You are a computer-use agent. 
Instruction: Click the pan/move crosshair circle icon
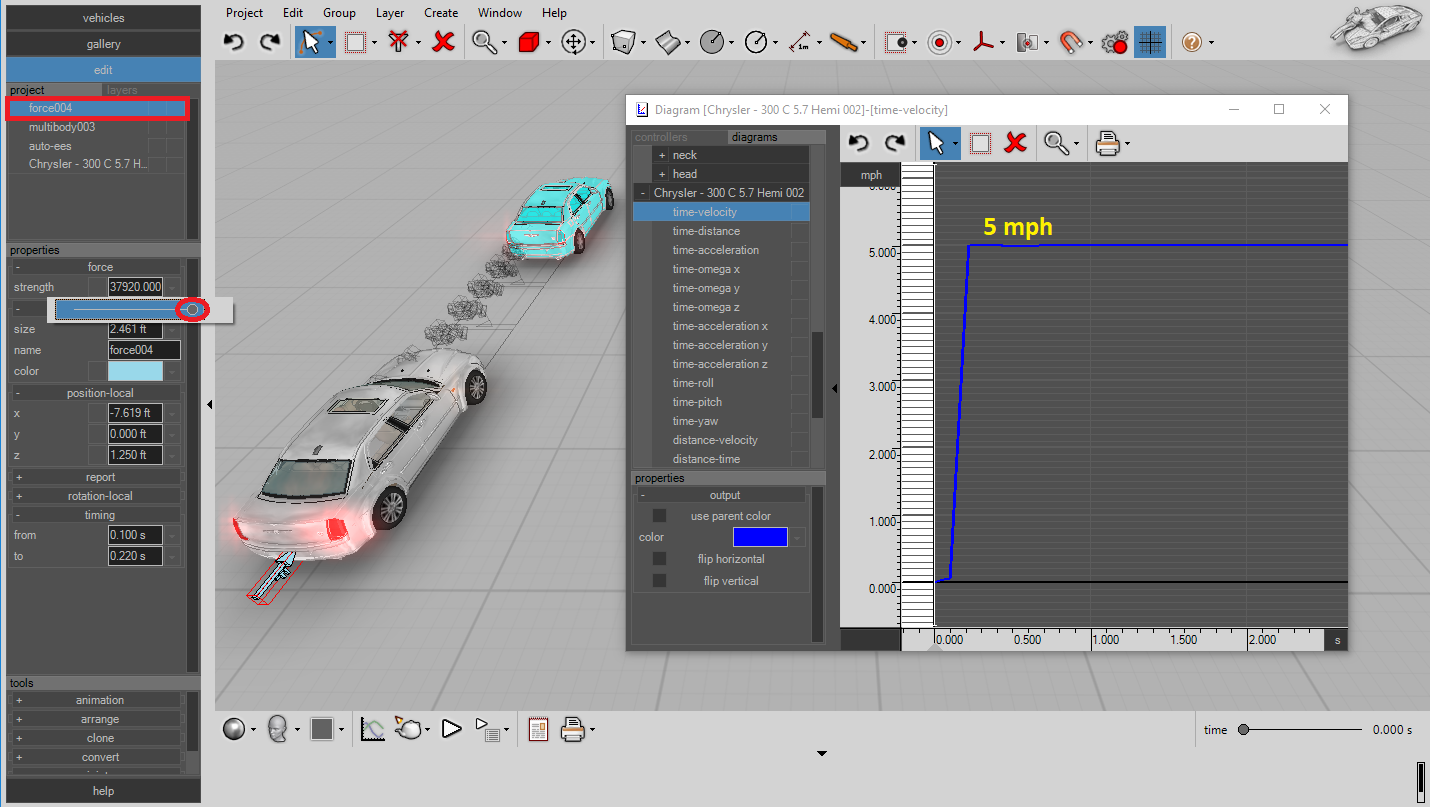click(573, 42)
